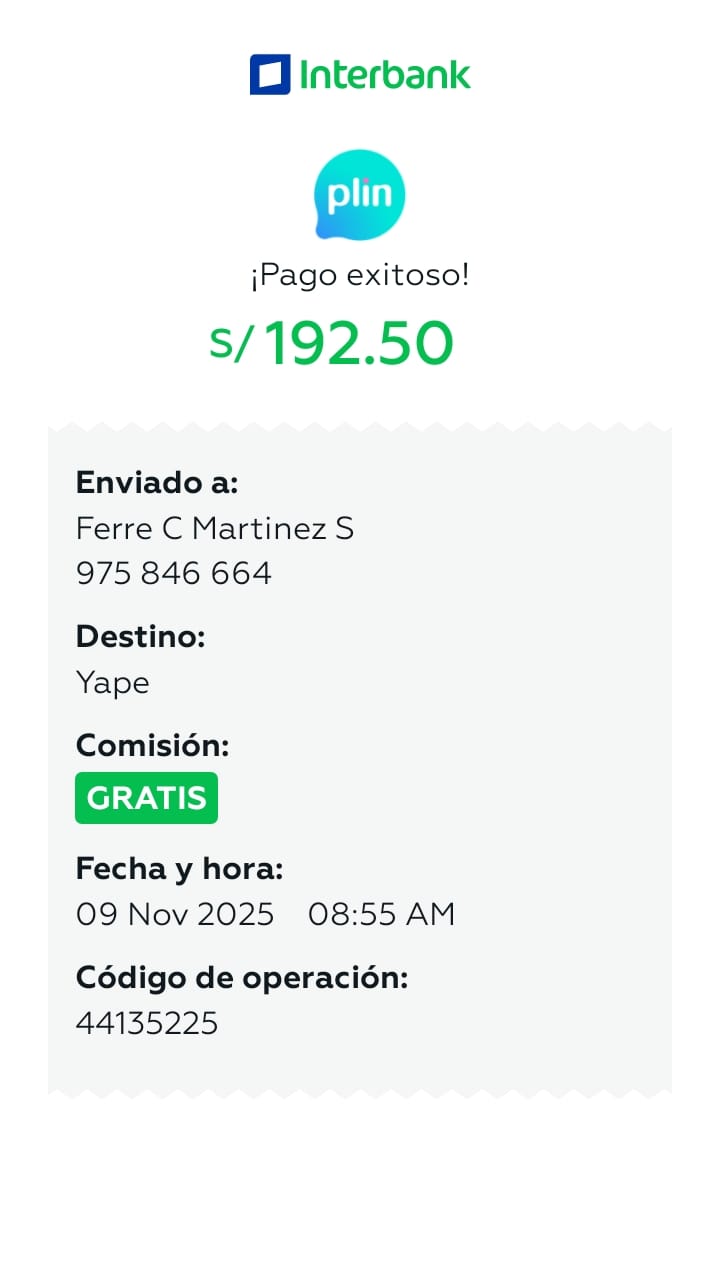Viewport: 720px width, 1270px height.
Task: Click the Enviado a: label
Action: coord(157,483)
